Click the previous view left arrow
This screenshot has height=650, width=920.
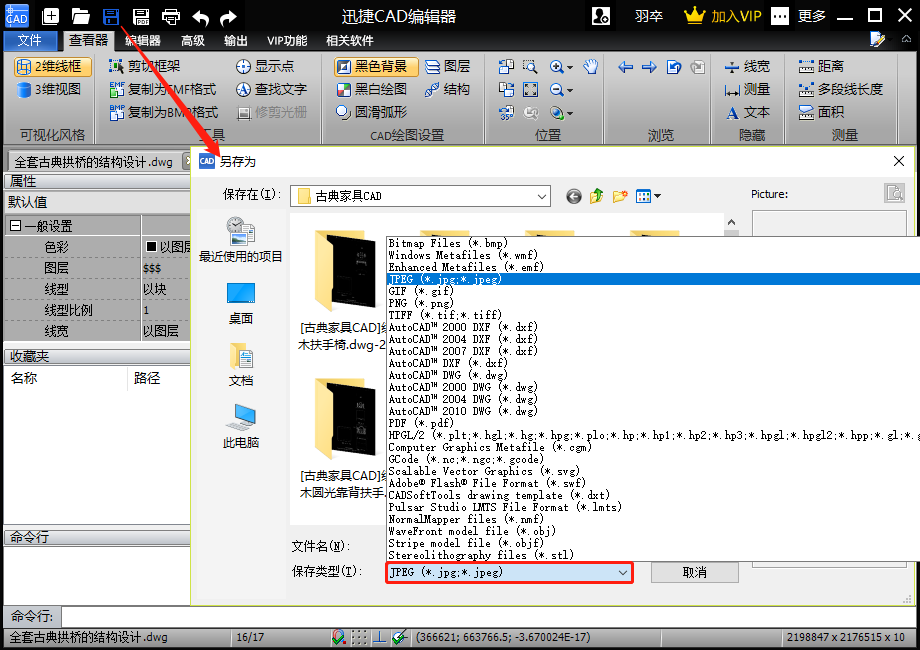pyautogui.click(x=625, y=67)
